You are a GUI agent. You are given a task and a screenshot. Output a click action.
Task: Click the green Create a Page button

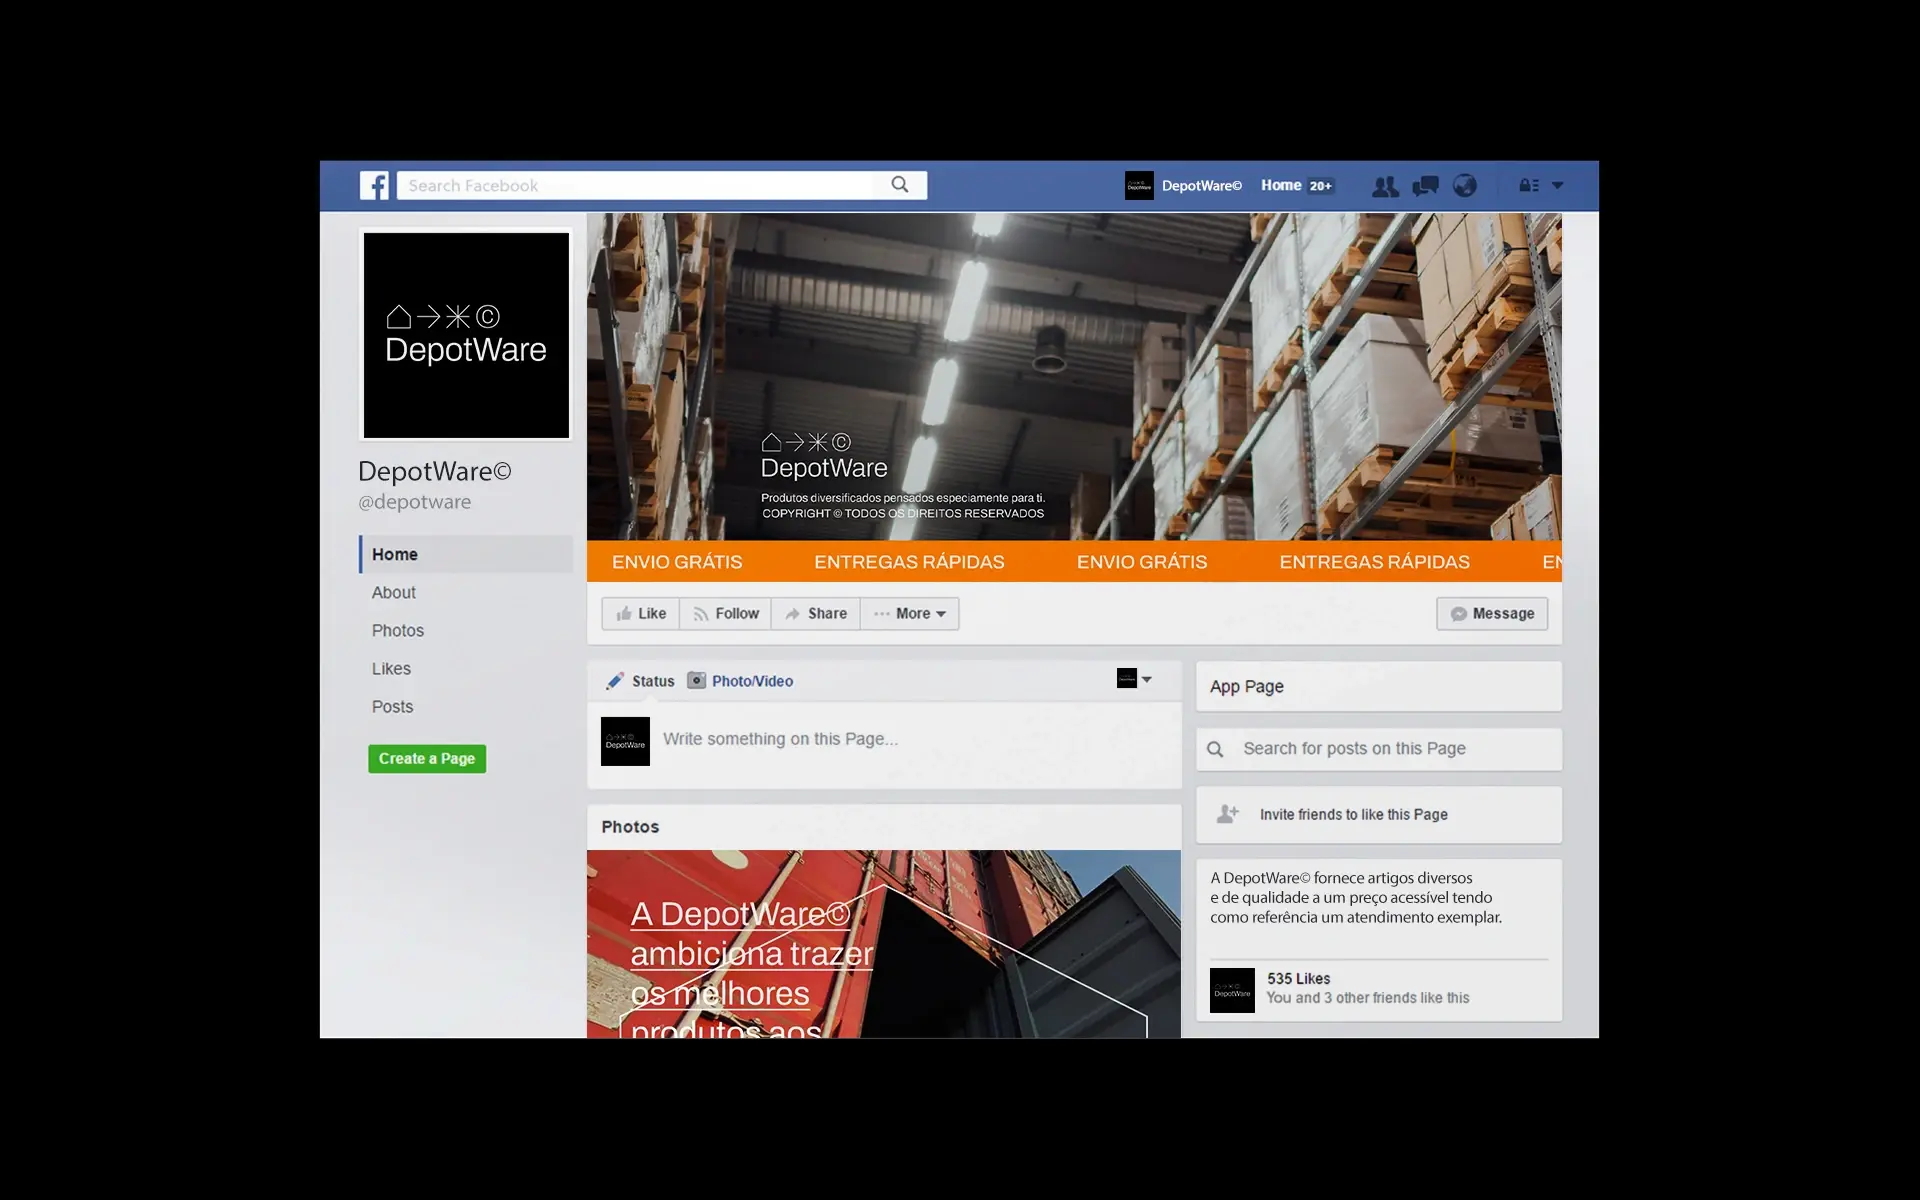[x=427, y=758]
